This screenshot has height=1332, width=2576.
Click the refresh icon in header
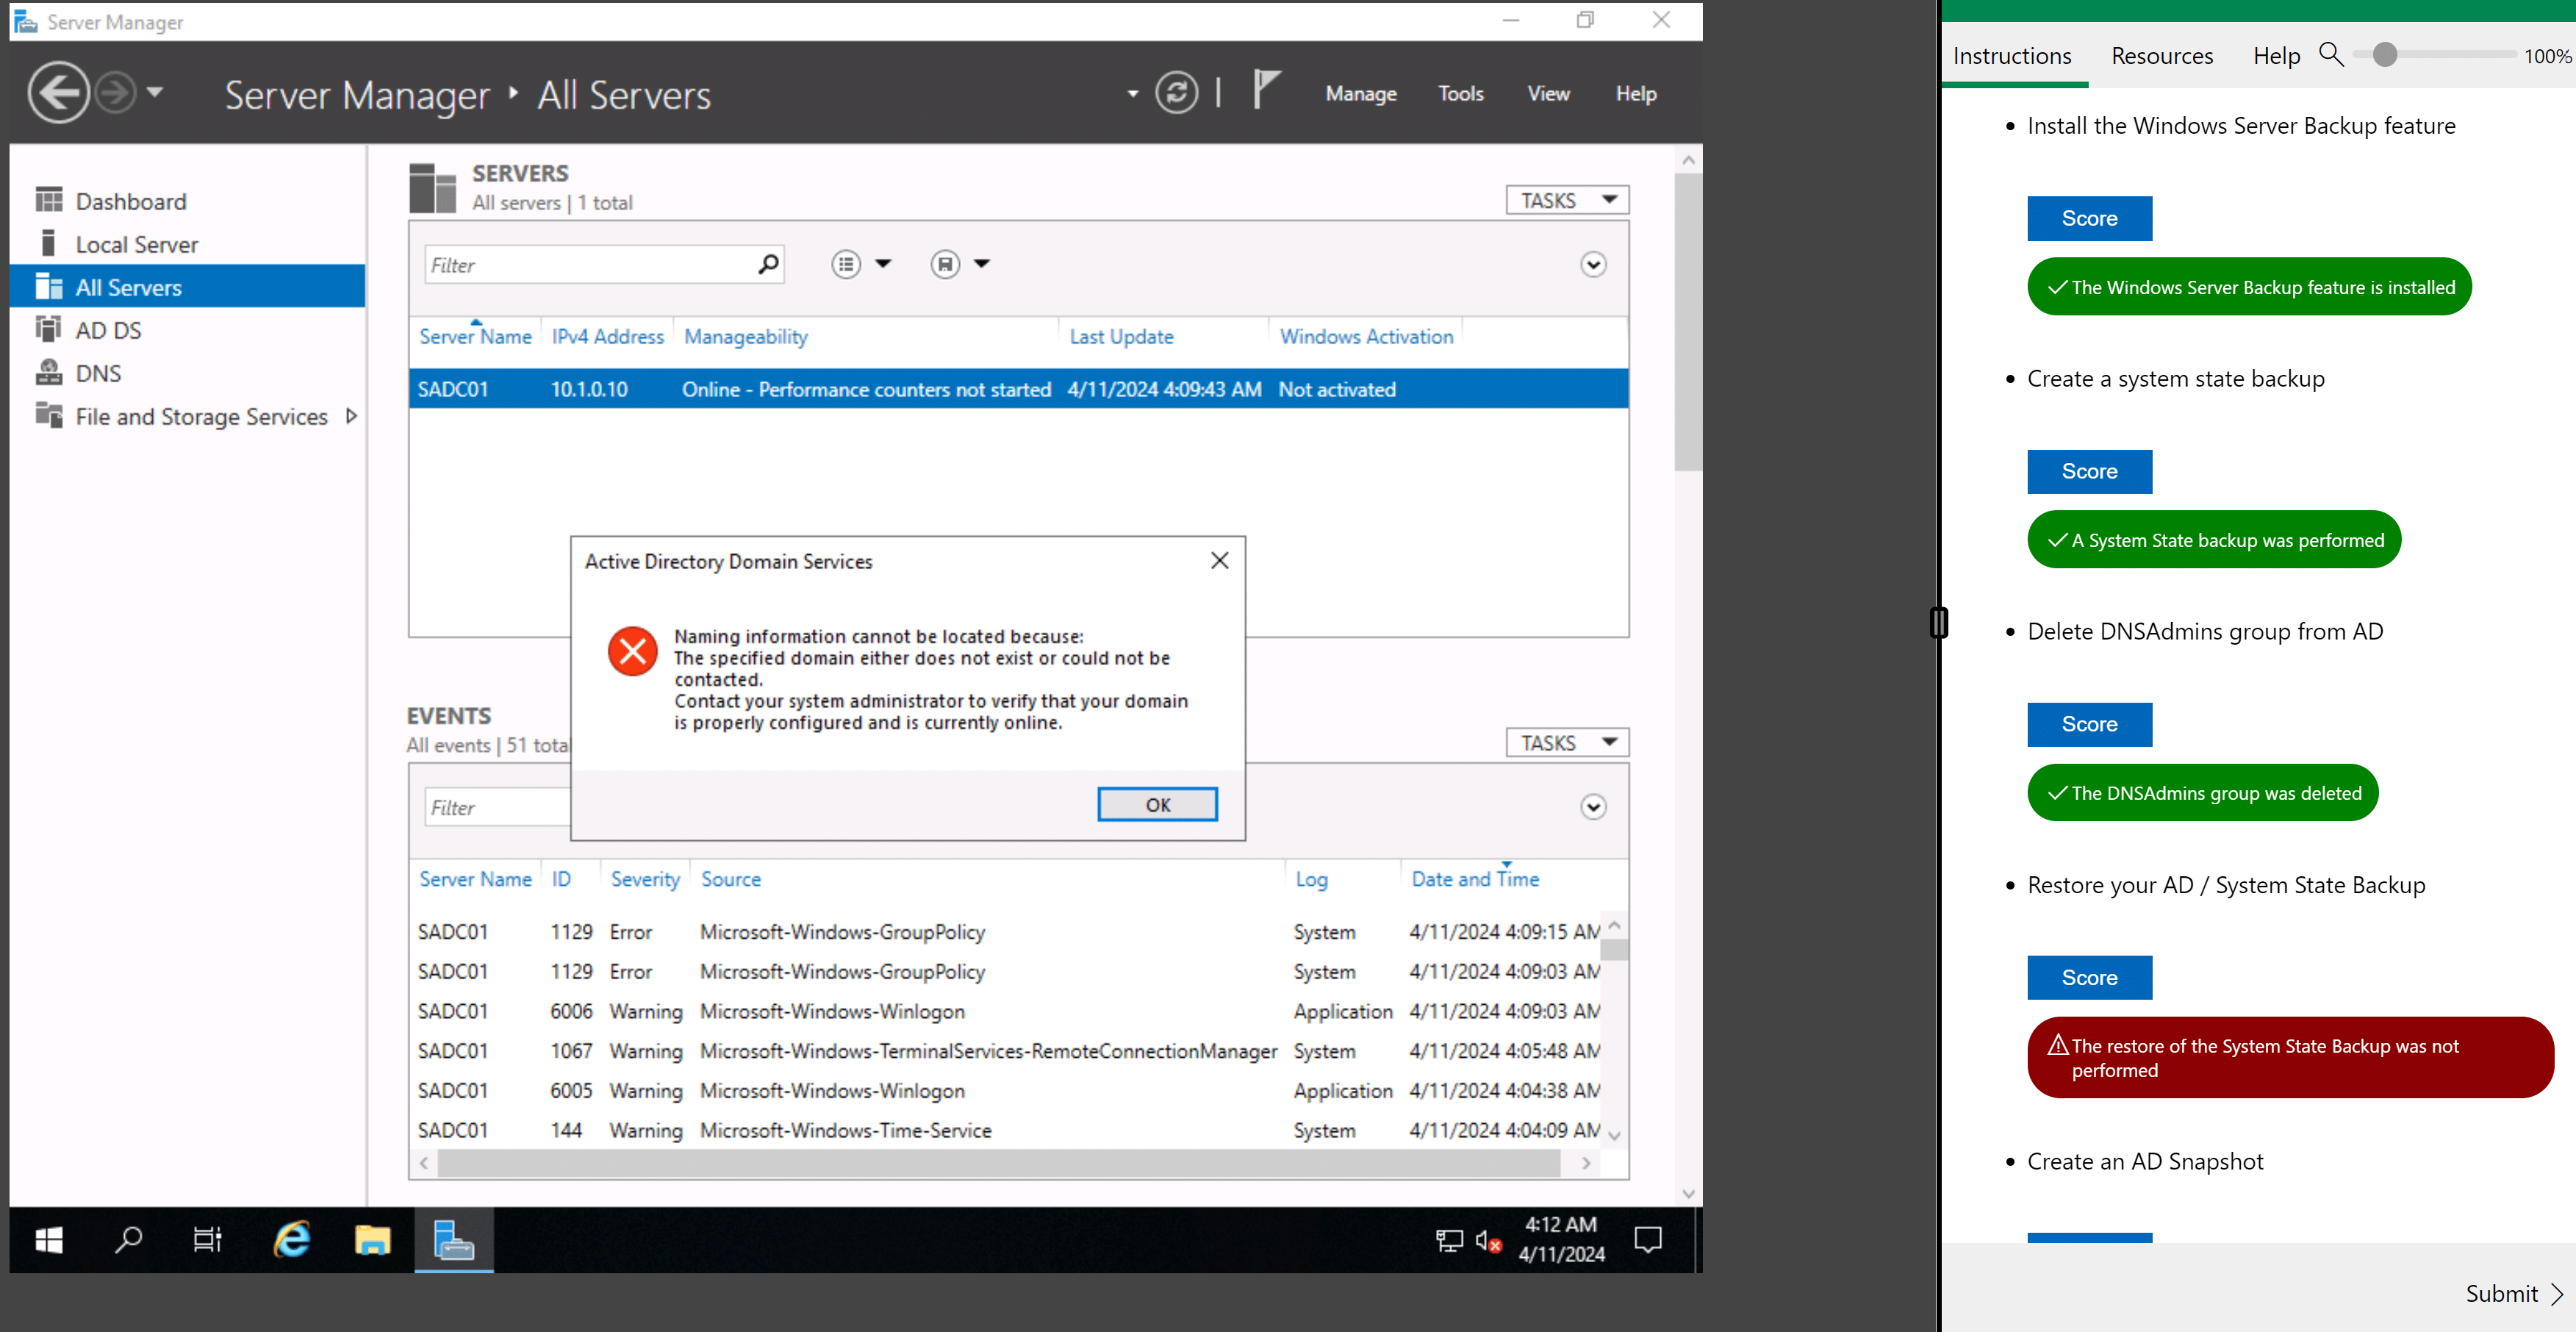[1176, 93]
